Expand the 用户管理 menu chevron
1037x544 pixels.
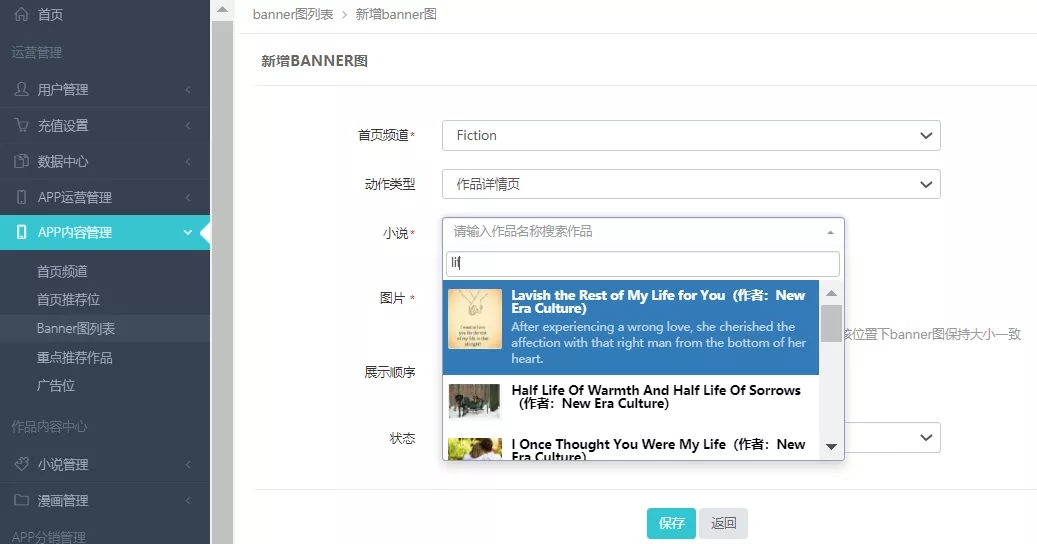point(188,89)
